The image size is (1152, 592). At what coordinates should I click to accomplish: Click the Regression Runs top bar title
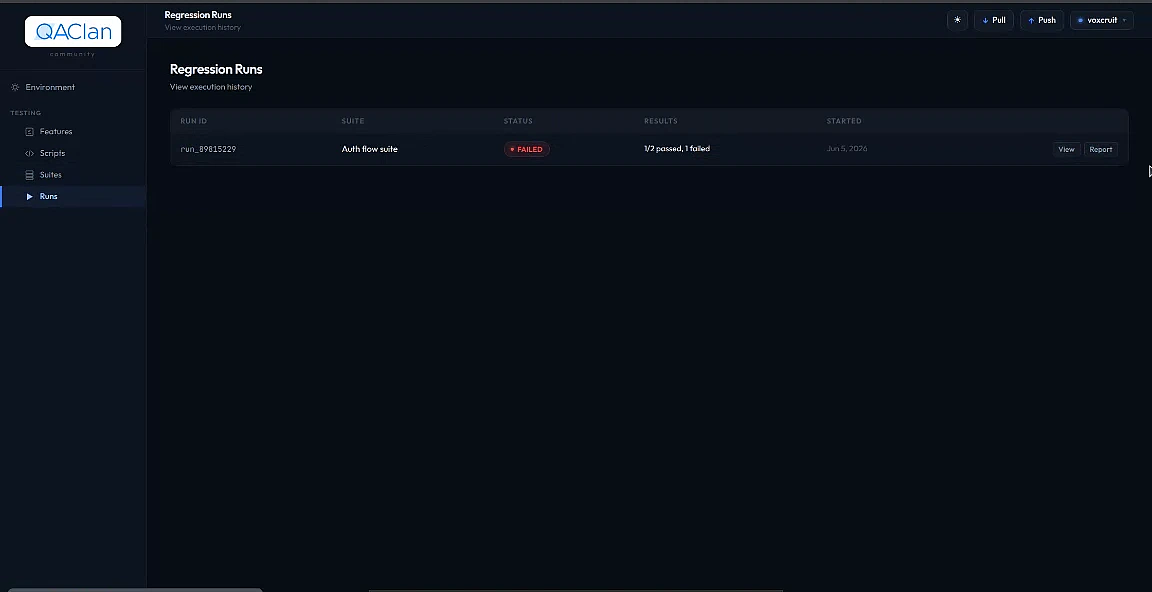[x=198, y=15]
